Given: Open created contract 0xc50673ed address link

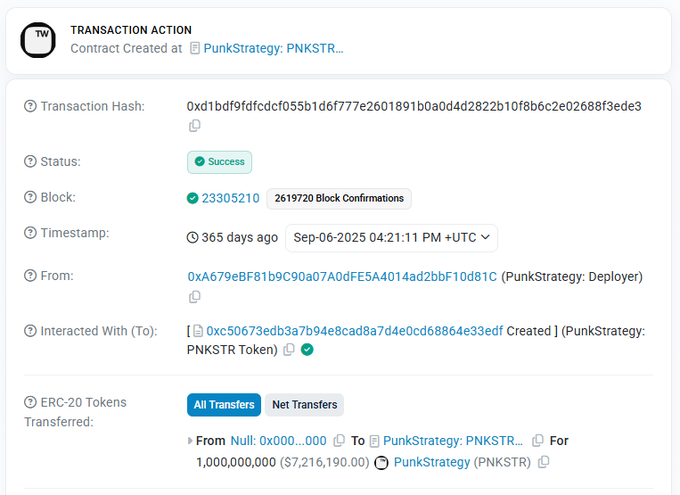Looking at the screenshot, I should pyautogui.click(x=354, y=331).
